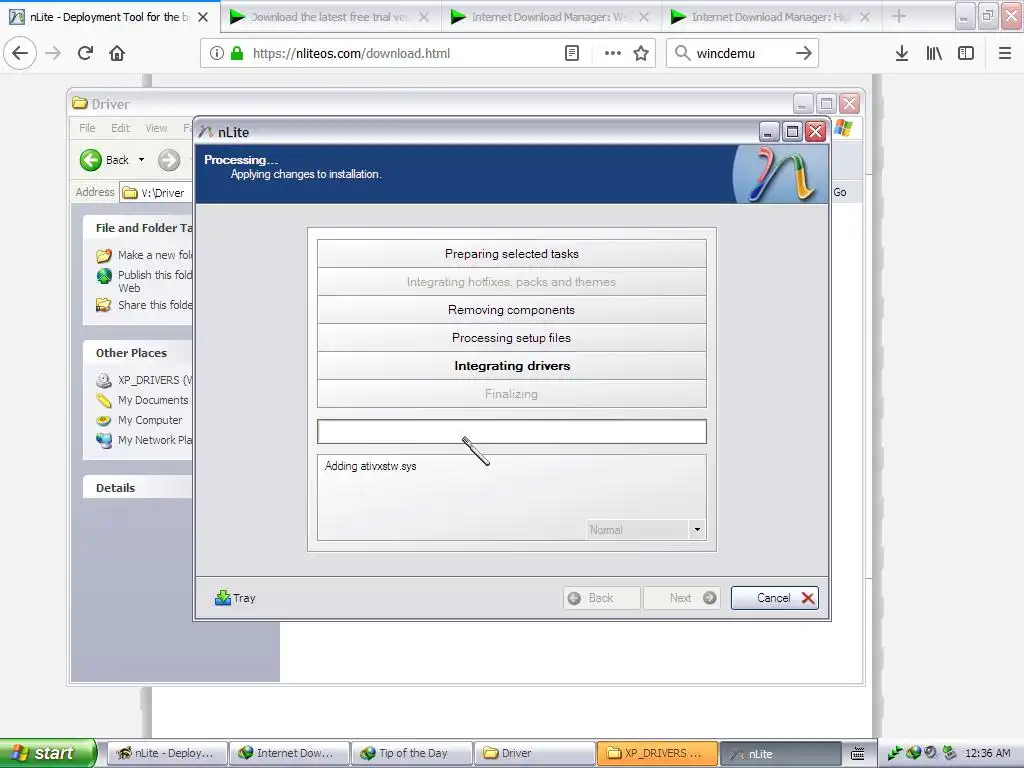Bookmark this page with the star
Viewport: 1024px width, 768px height.
tap(641, 54)
